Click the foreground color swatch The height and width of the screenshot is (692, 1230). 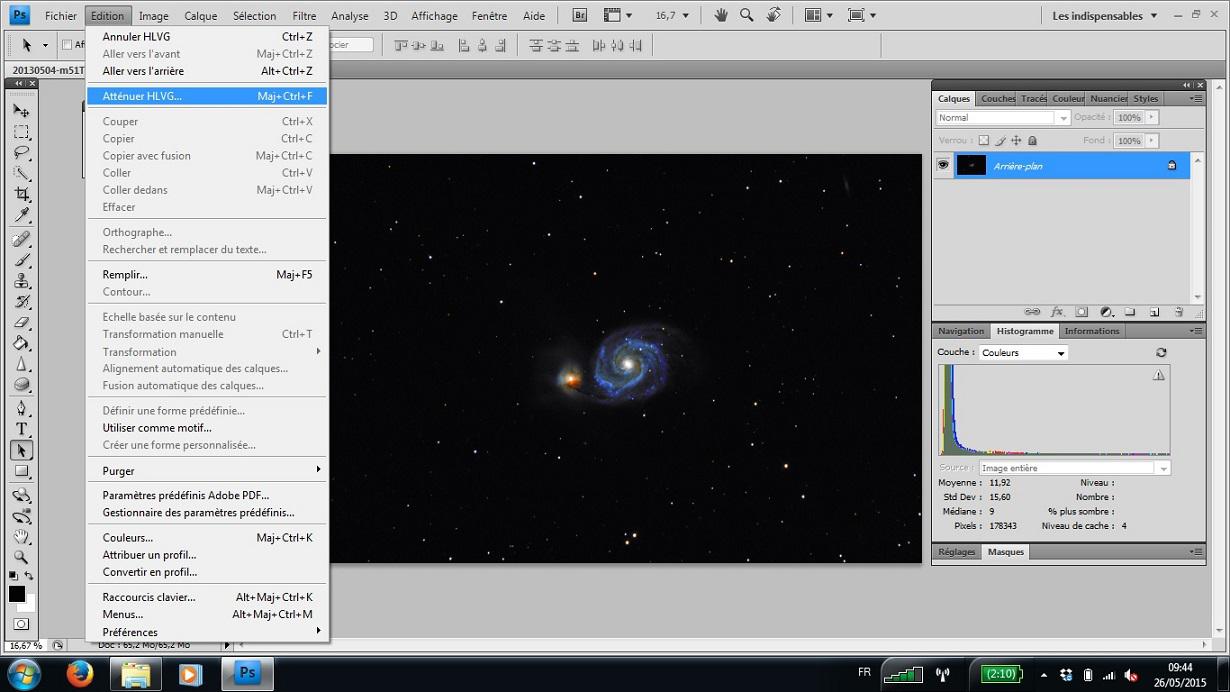[x=17, y=594]
